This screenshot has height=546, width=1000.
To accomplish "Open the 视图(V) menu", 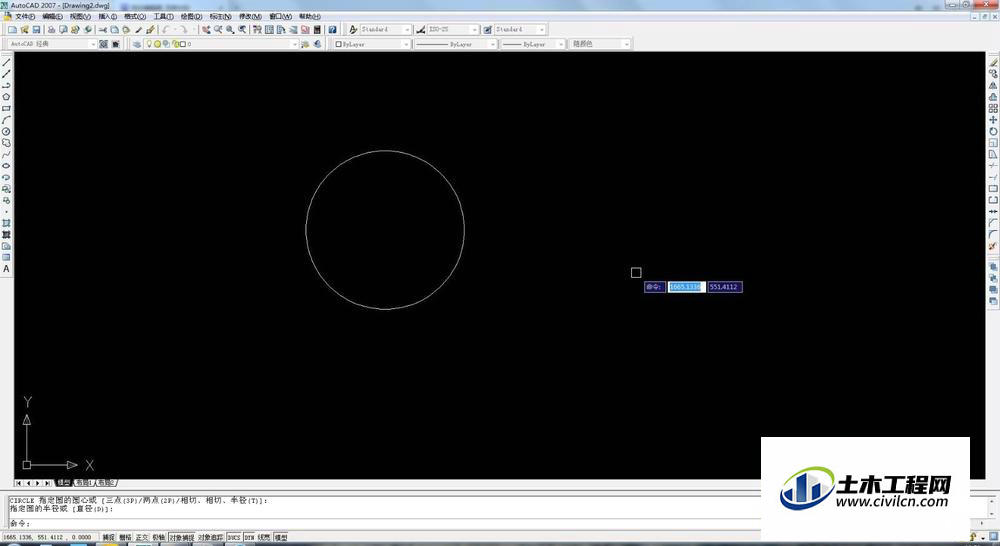I will [80, 17].
